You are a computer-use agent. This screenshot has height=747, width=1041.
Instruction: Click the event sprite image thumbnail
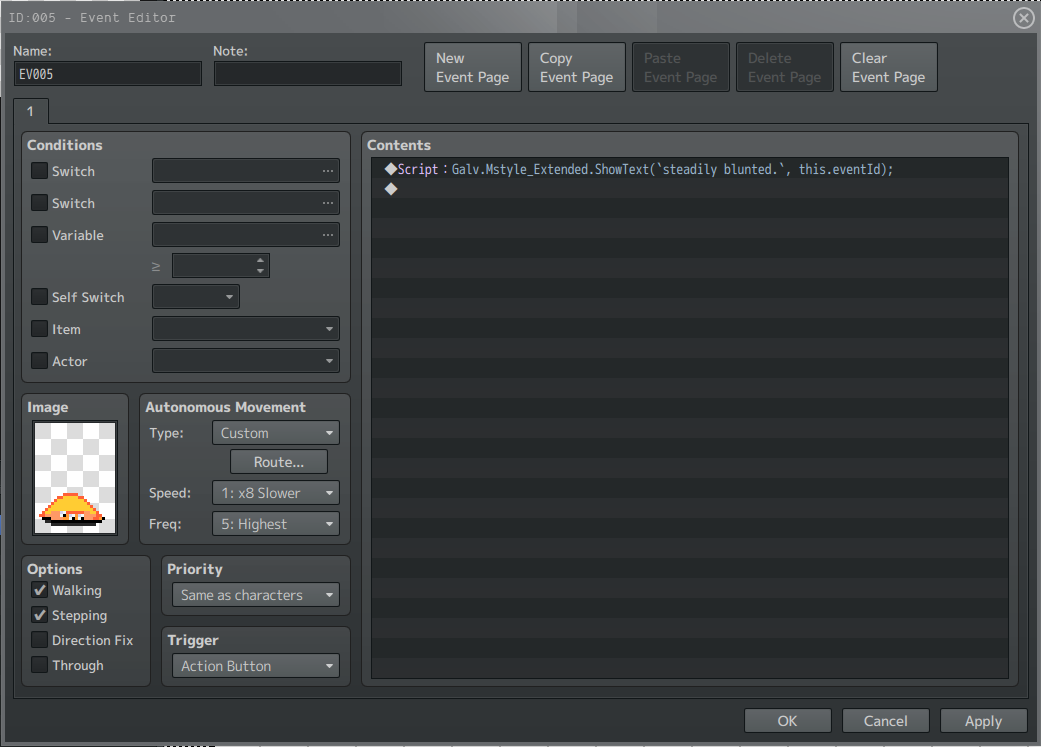(x=75, y=477)
